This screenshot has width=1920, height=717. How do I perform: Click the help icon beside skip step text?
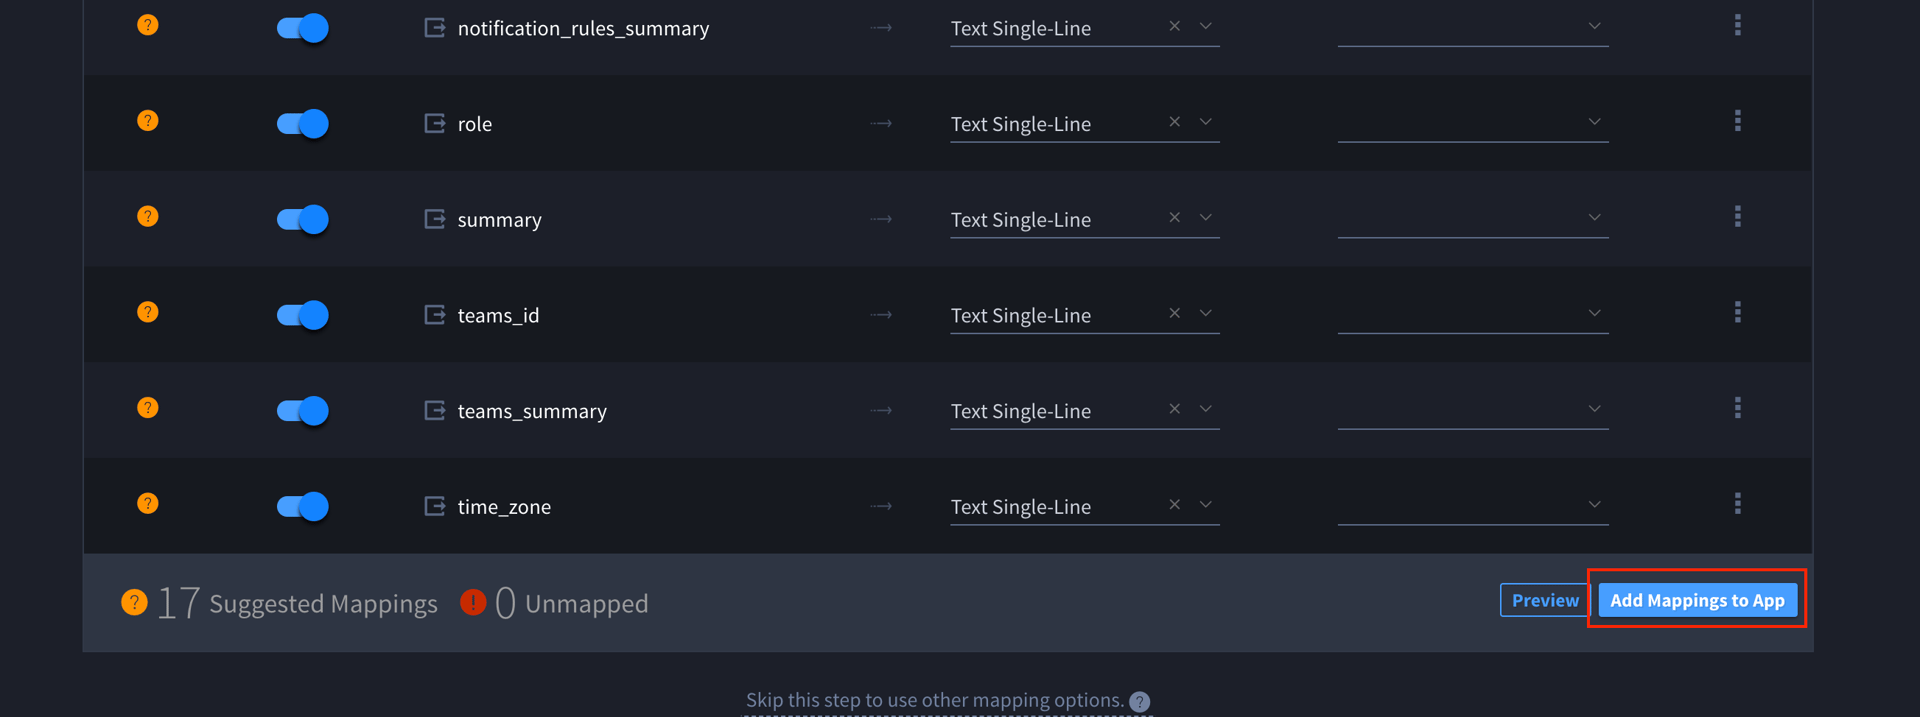(x=1140, y=701)
